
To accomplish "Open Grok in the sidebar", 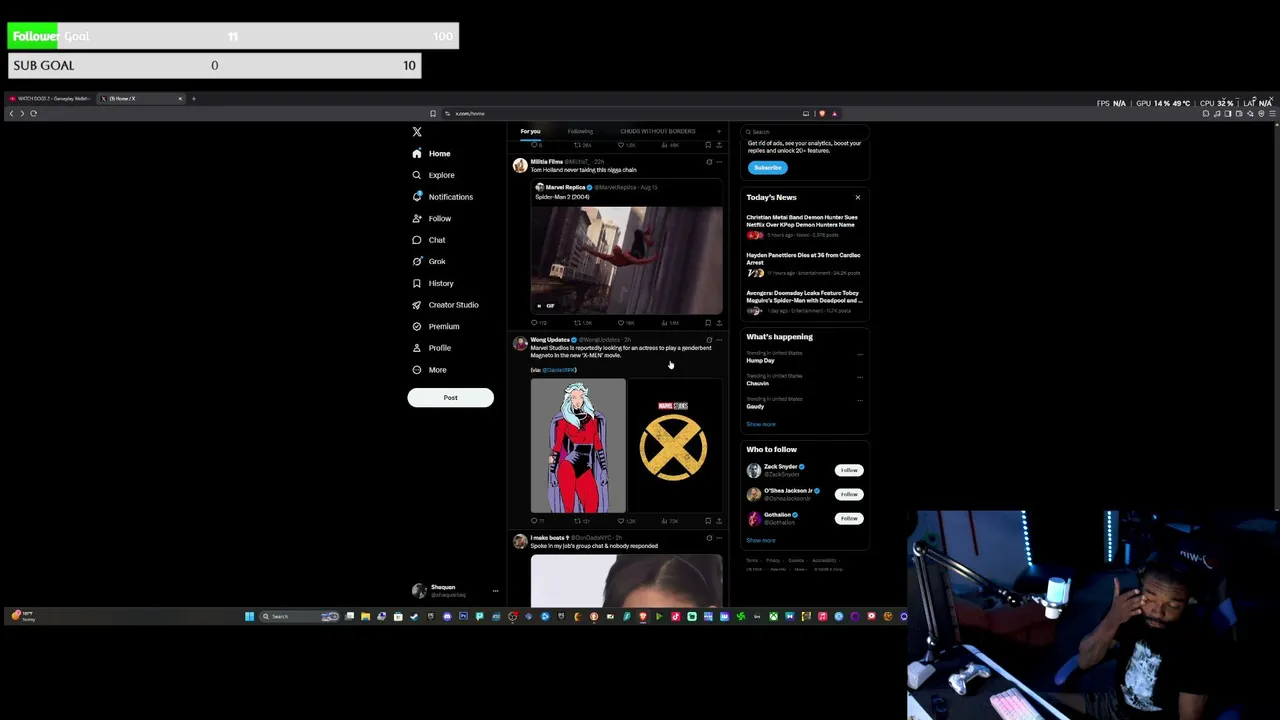I will coord(429,262).
